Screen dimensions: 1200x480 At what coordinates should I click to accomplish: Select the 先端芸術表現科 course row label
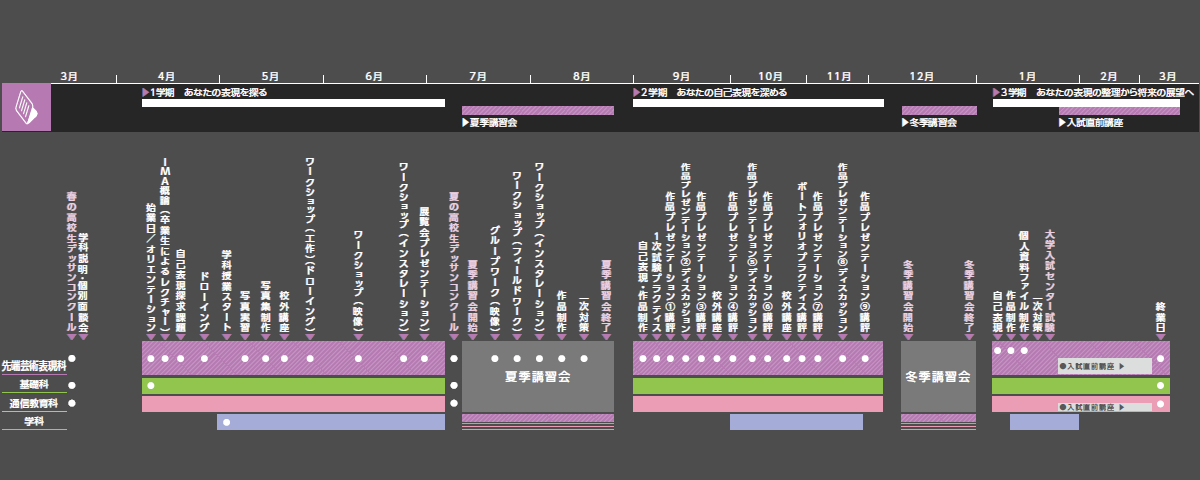pyautogui.click(x=34, y=367)
